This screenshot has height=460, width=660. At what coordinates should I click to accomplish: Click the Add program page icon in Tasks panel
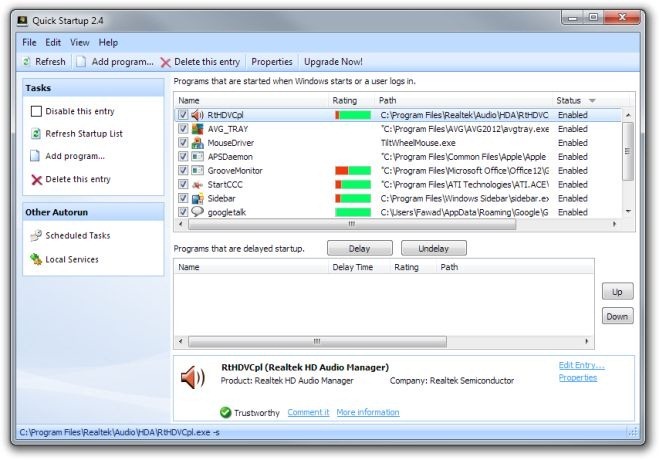[x=35, y=156]
